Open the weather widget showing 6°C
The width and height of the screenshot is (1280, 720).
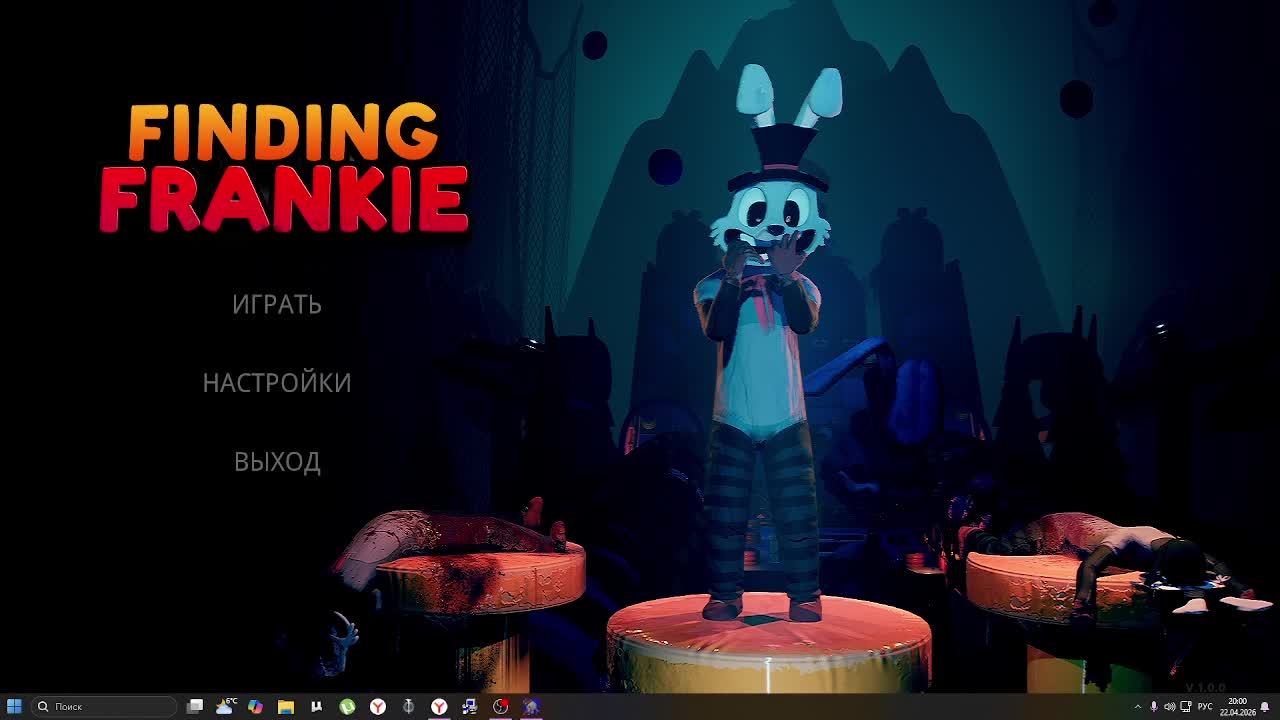coord(225,706)
